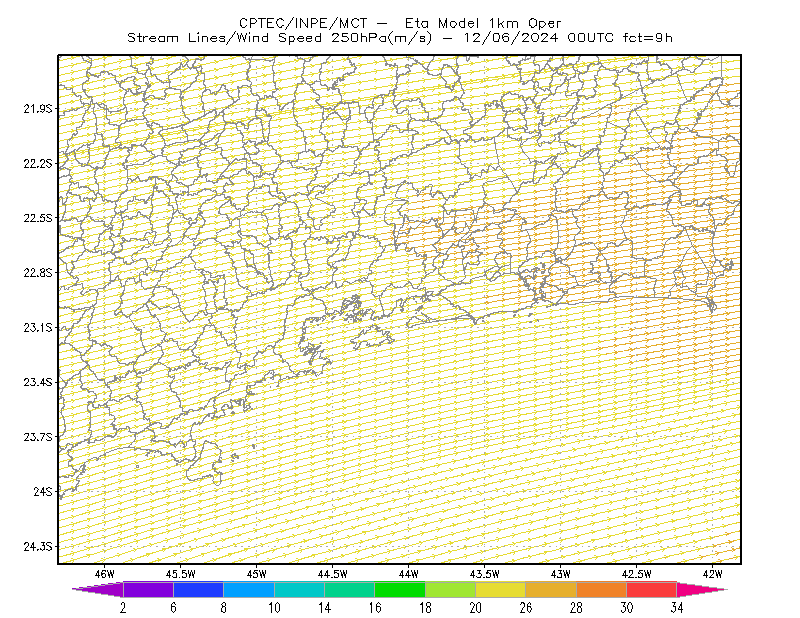
Task: Click the bright green swatch between 16 and 18
Action: pos(400,589)
